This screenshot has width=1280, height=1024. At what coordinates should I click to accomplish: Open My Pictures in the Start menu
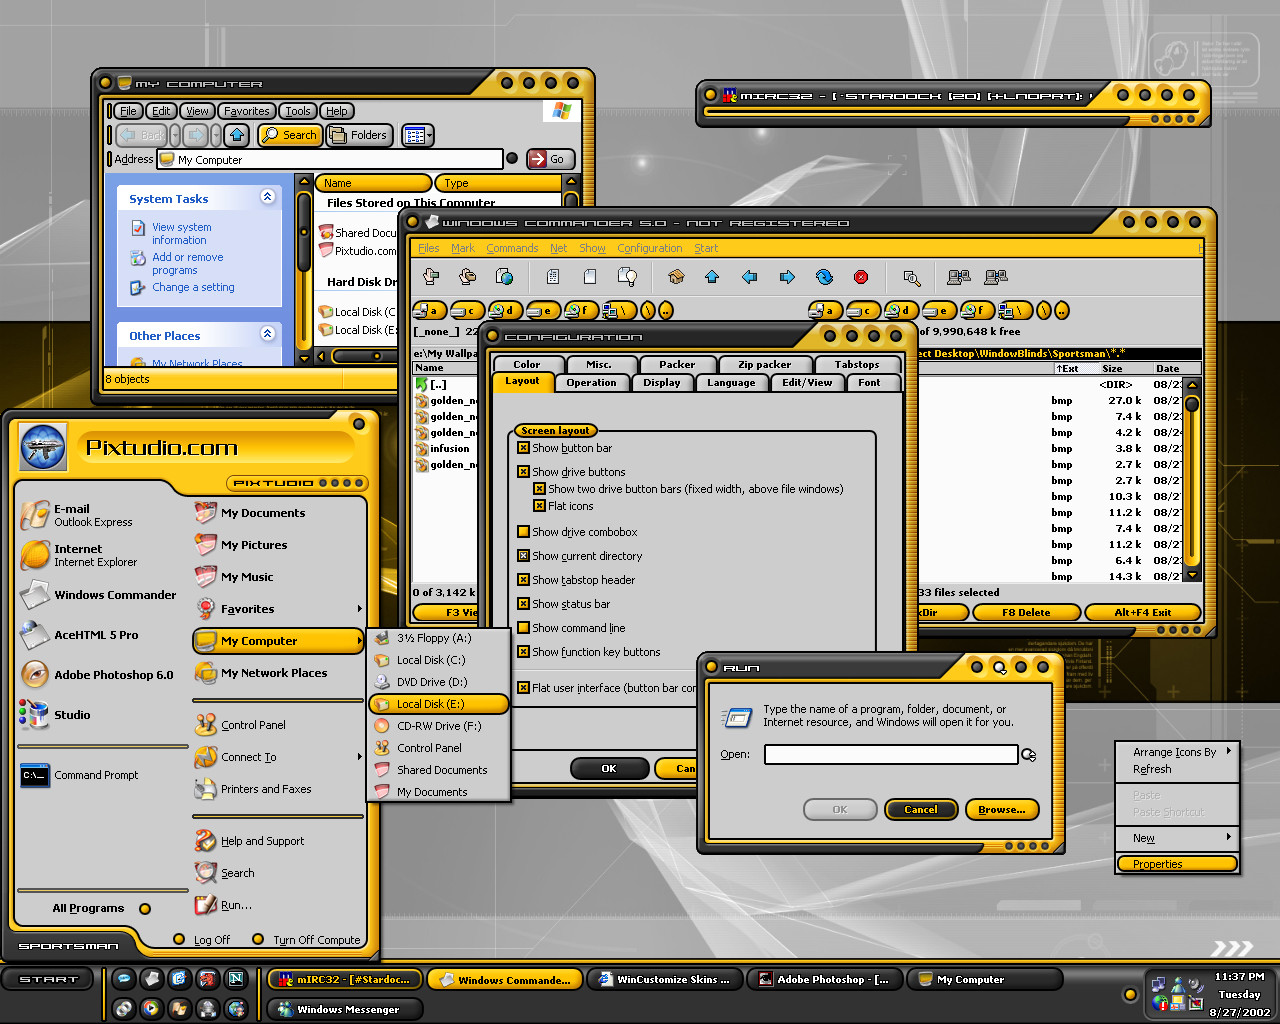pos(242,545)
